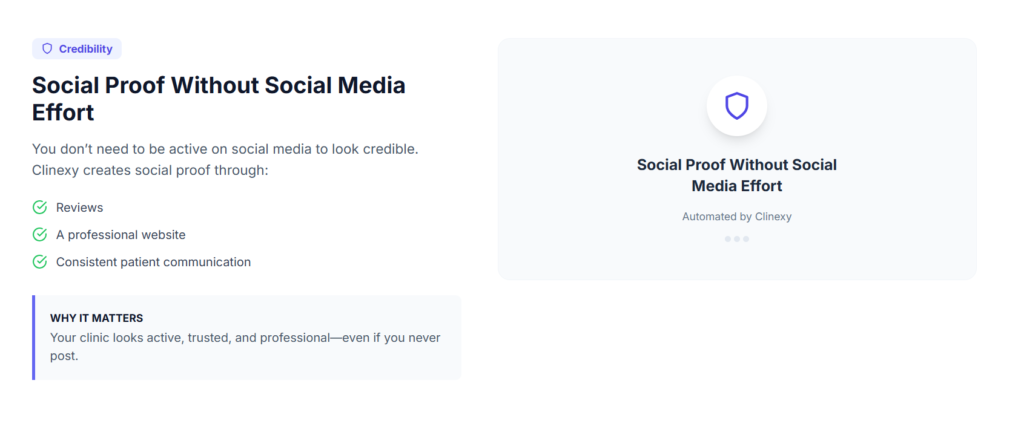
Task: Click the WHY IT MATTERS heading
Action: pos(96,318)
